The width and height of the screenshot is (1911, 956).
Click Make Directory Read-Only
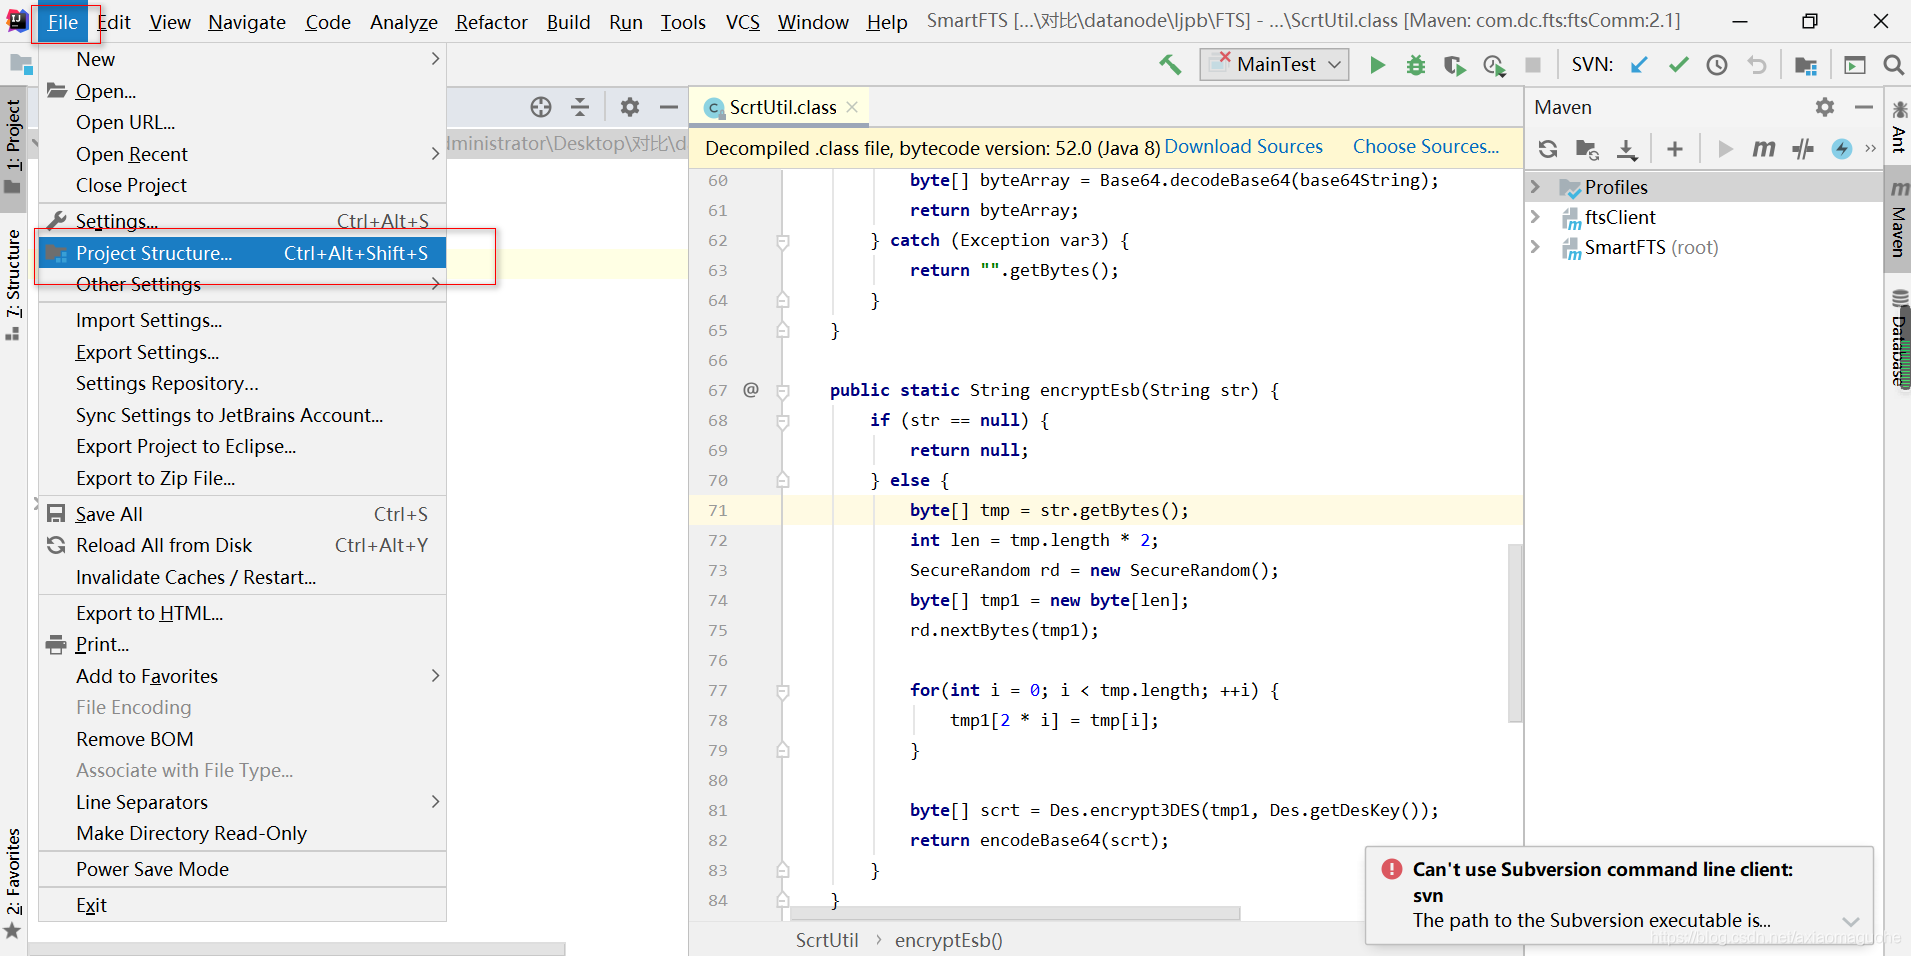tap(242, 833)
